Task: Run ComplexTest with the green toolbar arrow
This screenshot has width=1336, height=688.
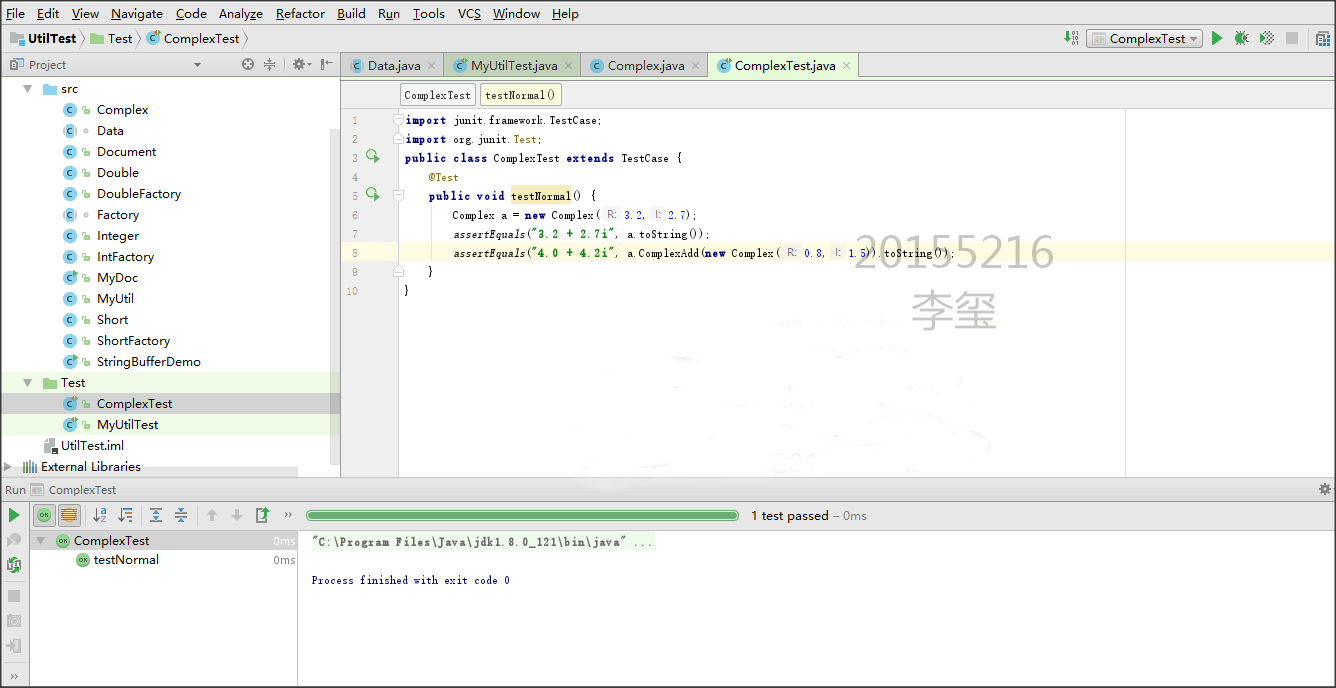Action: click(x=1217, y=38)
